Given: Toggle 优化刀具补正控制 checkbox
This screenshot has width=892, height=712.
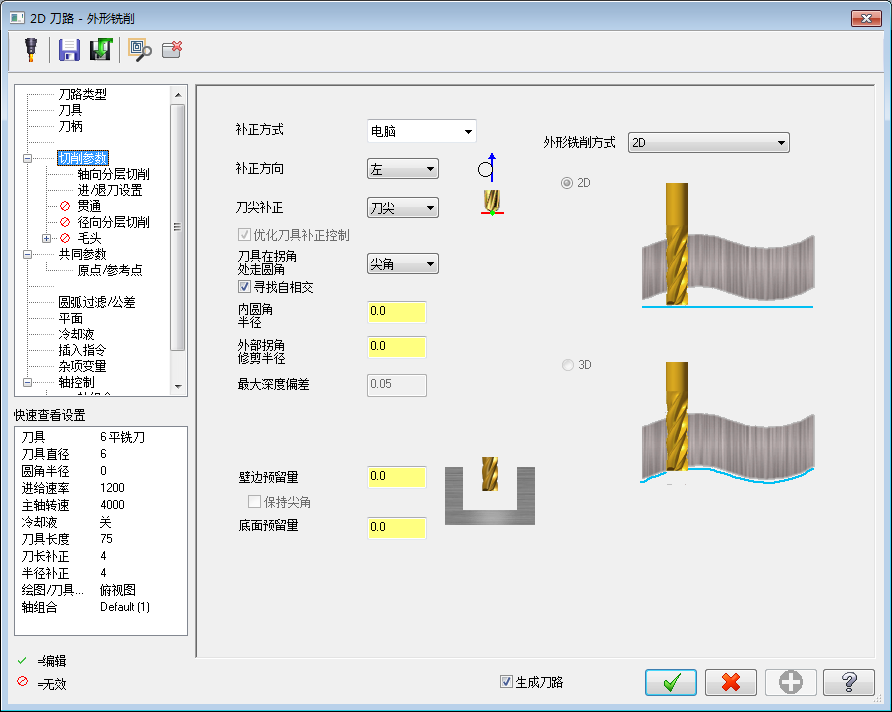Looking at the screenshot, I should (x=244, y=234).
